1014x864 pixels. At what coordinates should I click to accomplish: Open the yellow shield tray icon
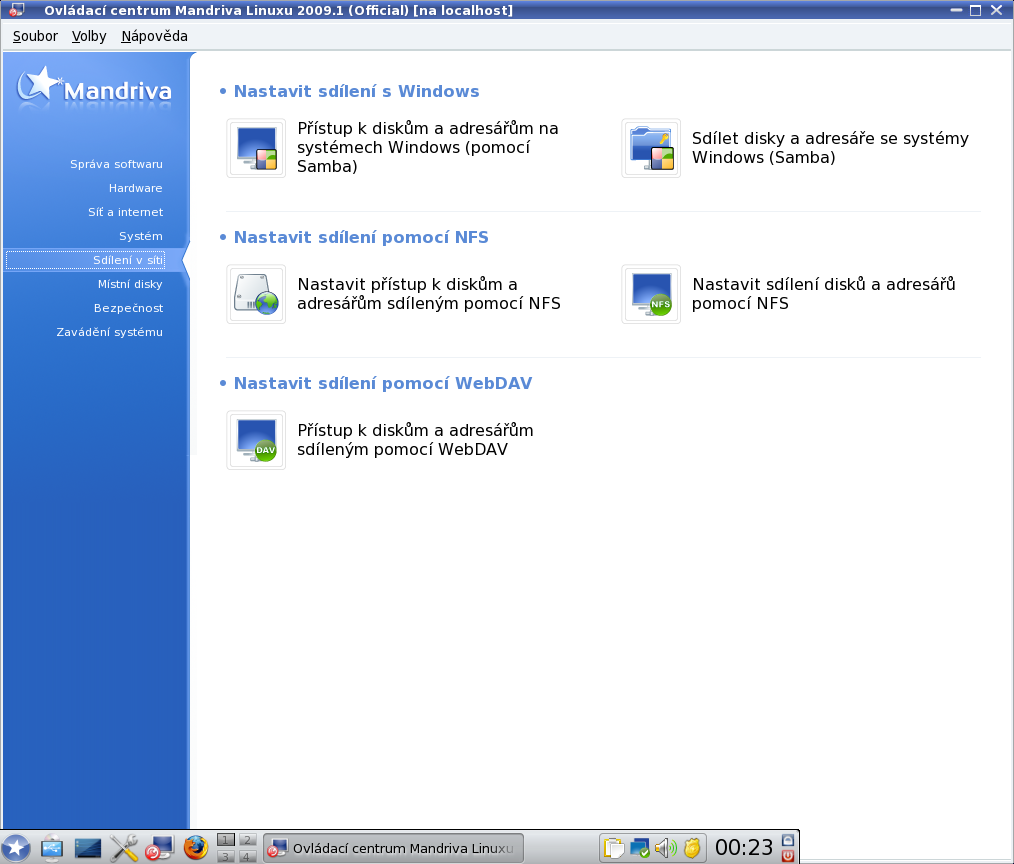coord(691,848)
